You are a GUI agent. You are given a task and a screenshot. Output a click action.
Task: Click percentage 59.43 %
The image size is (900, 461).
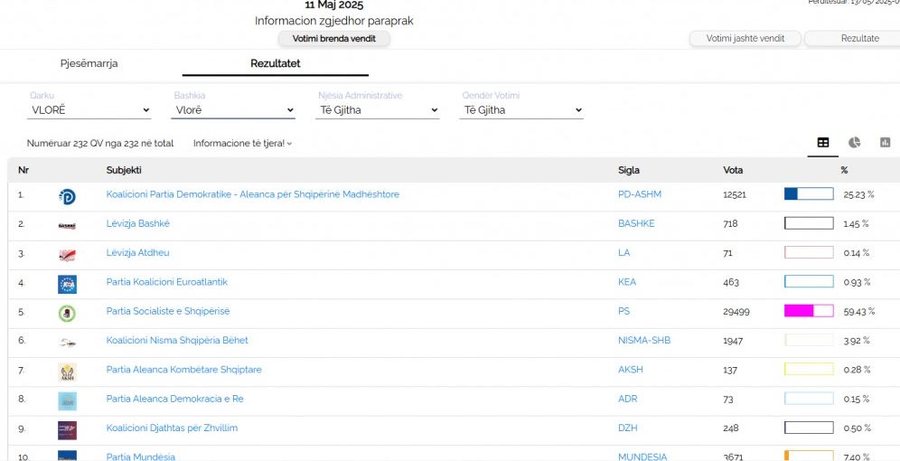point(859,312)
